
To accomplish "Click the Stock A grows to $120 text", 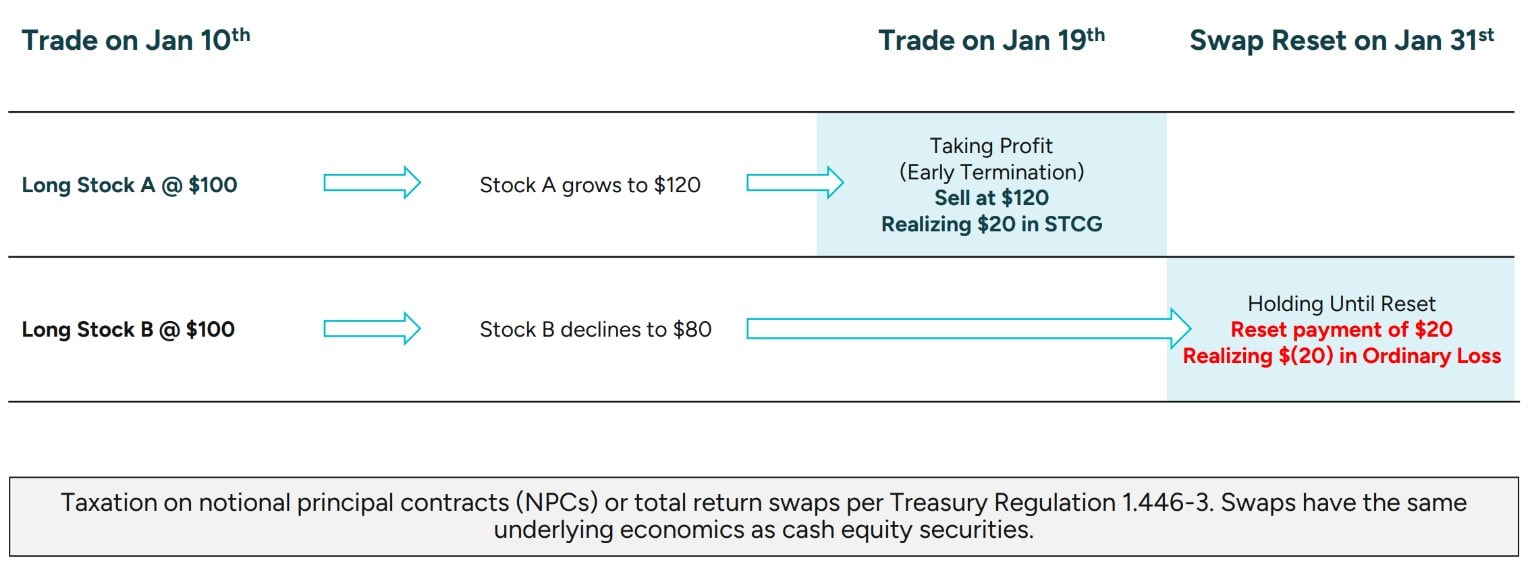I will click(x=590, y=185).
